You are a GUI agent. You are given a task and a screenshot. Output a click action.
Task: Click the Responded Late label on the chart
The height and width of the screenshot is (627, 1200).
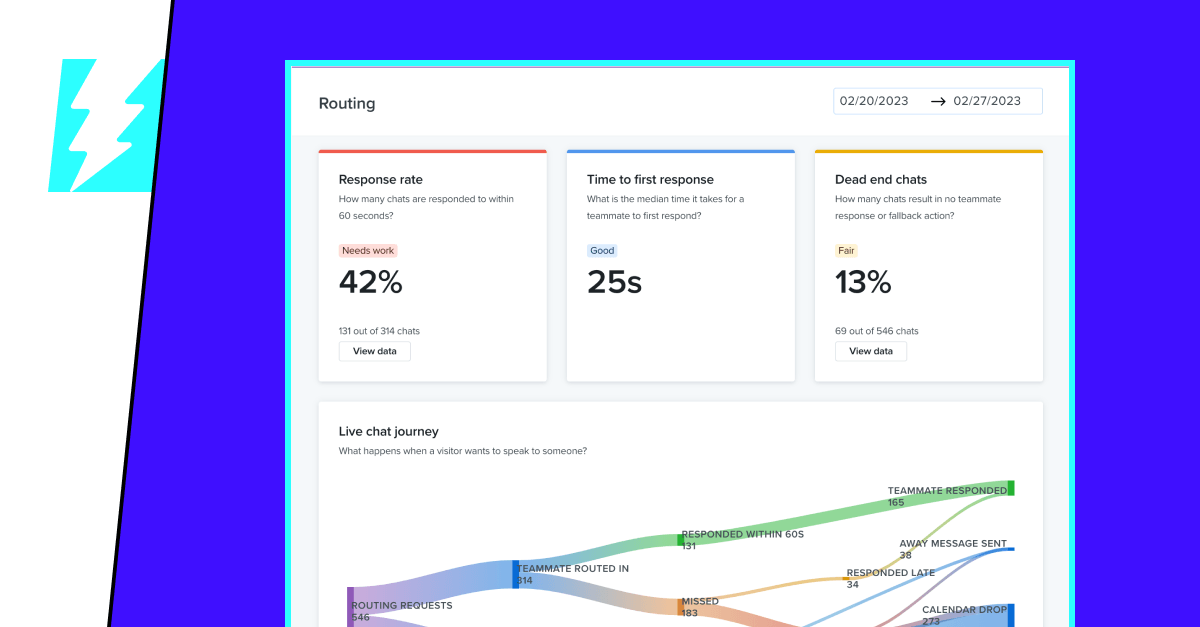coord(890,572)
